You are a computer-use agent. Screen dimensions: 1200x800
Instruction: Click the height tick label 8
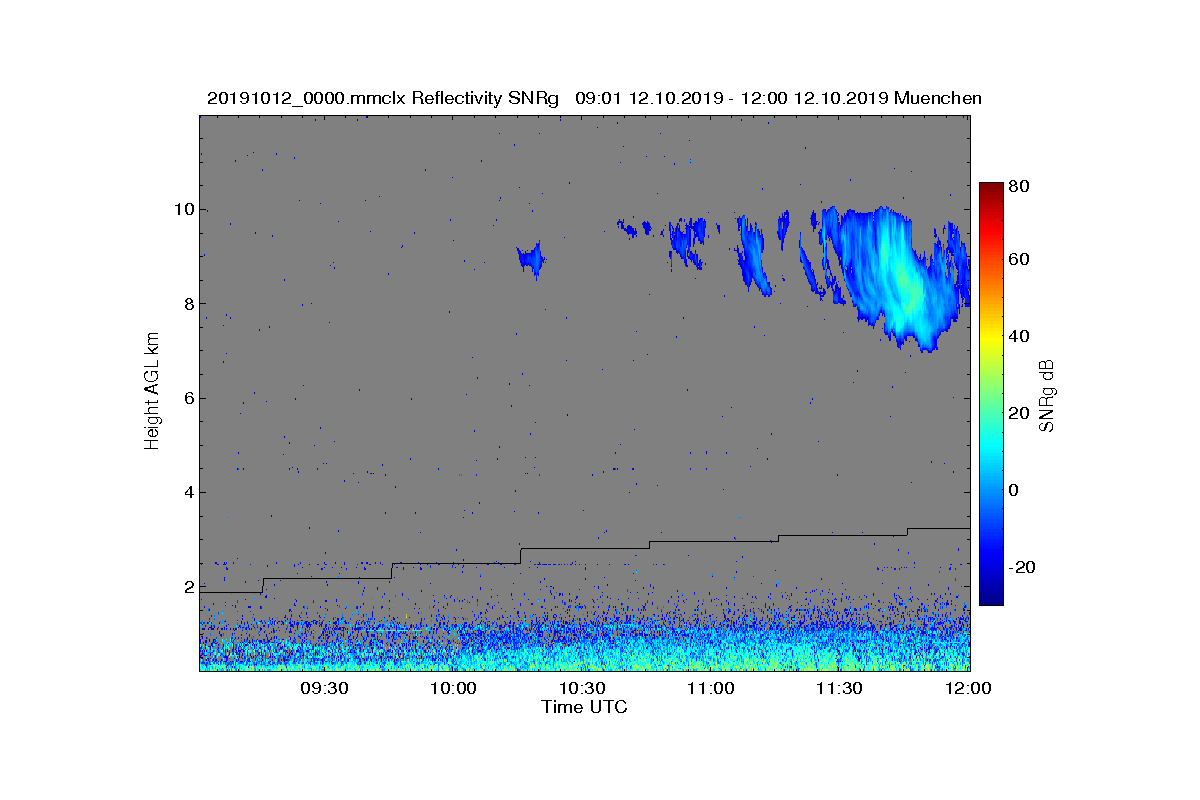(x=189, y=304)
